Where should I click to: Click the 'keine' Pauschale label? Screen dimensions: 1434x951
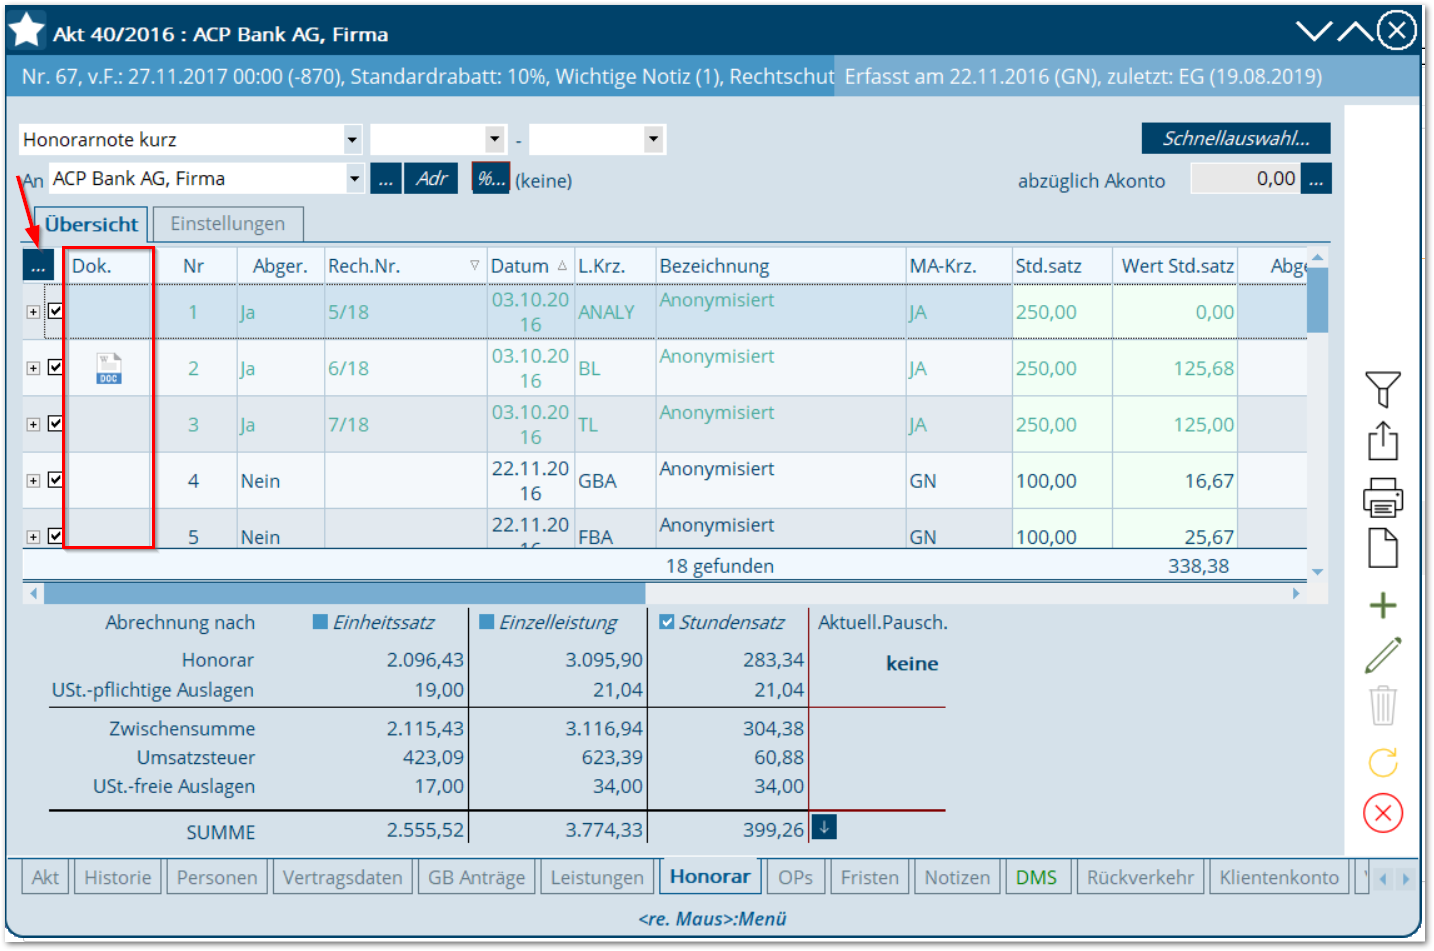tap(912, 663)
